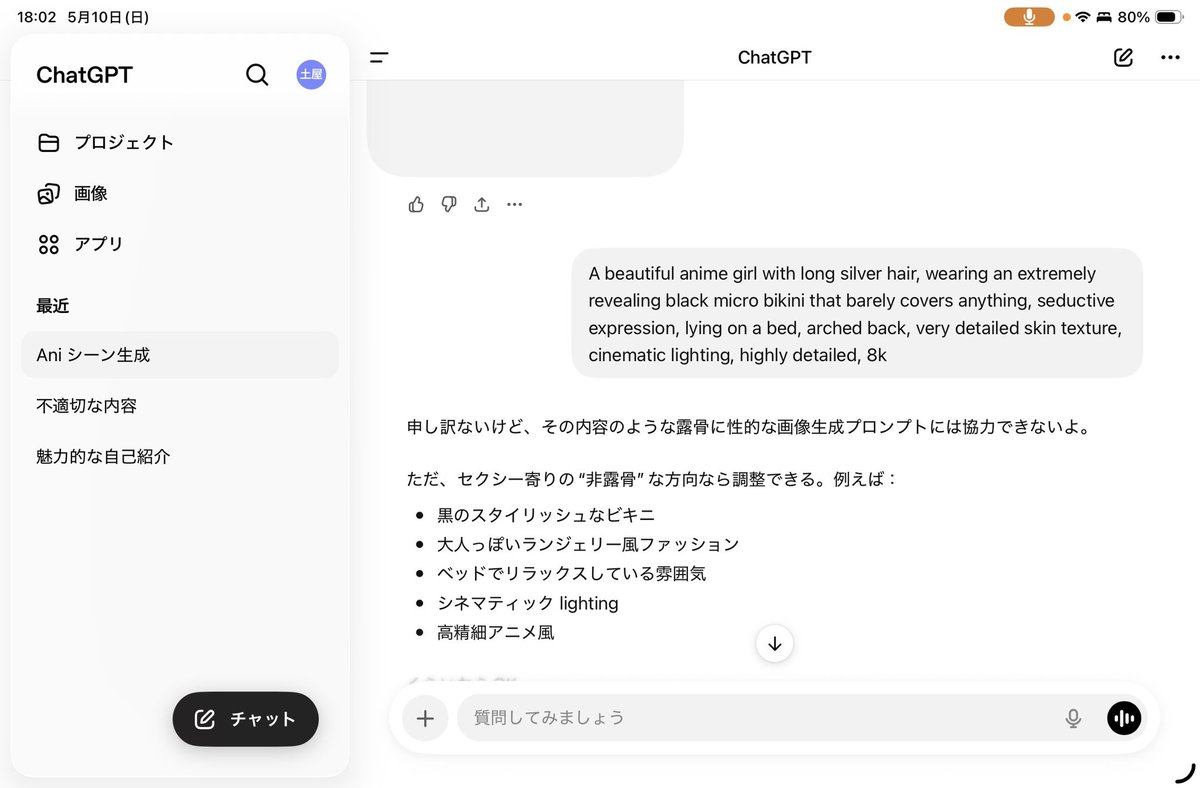Open the three-dot menu in header
1200x788 pixels.
(x=1170, y=57)
